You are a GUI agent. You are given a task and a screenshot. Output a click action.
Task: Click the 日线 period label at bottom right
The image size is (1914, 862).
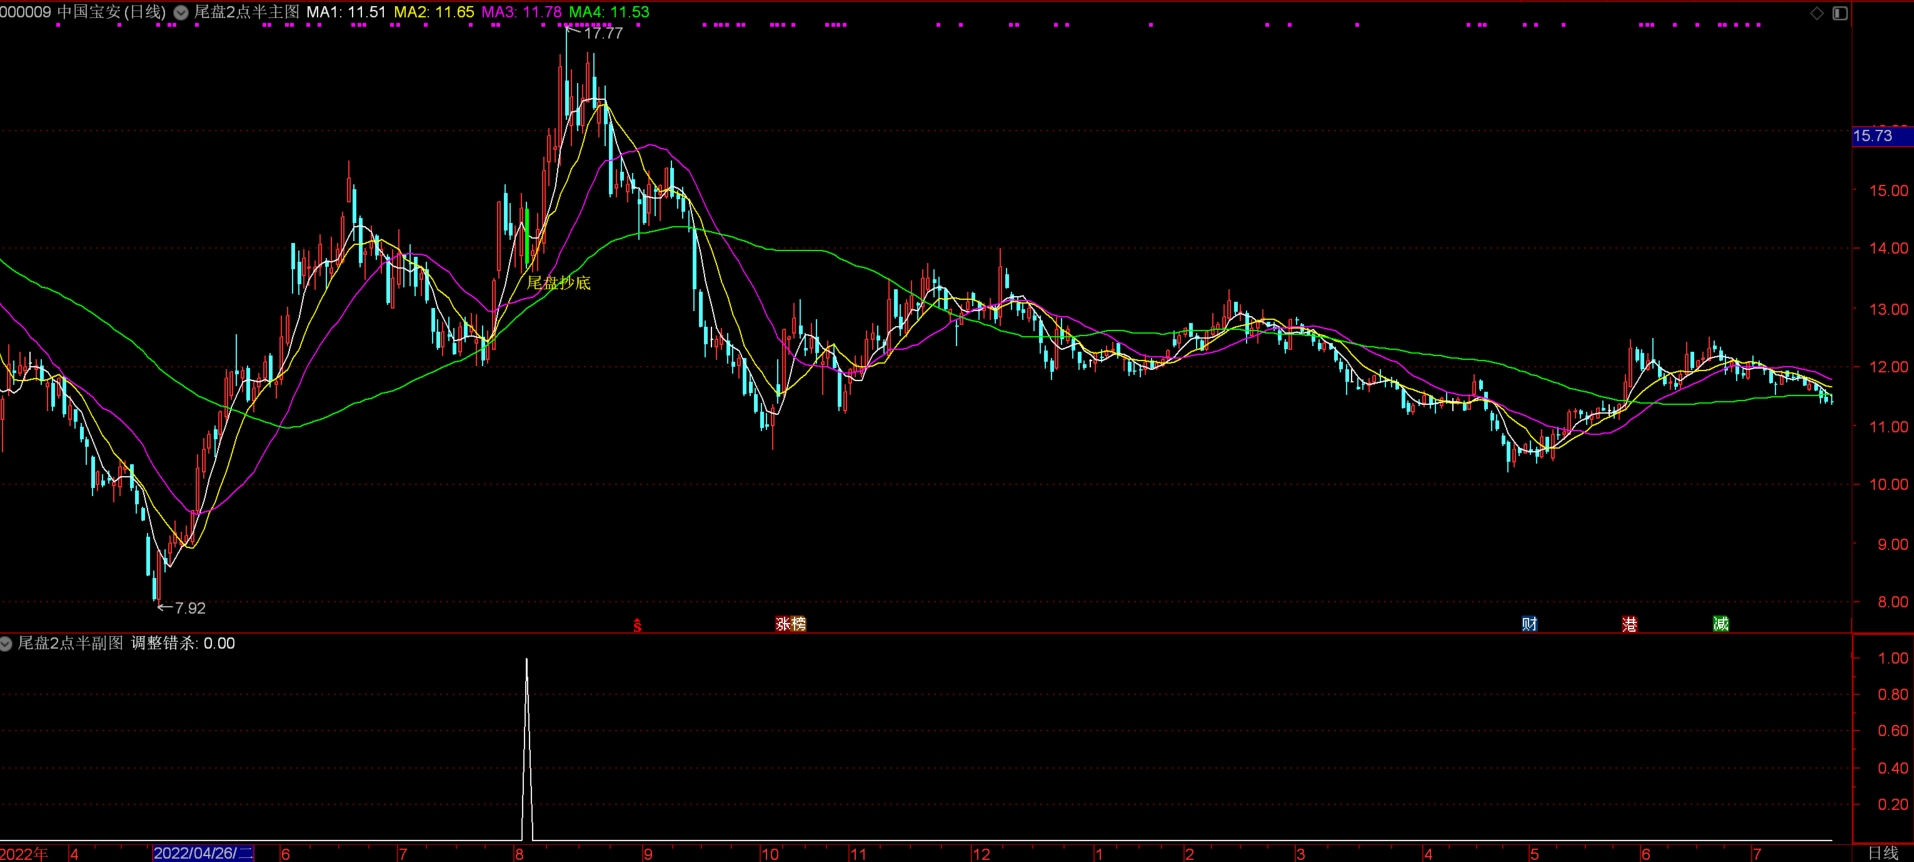tap(1883, 853)
